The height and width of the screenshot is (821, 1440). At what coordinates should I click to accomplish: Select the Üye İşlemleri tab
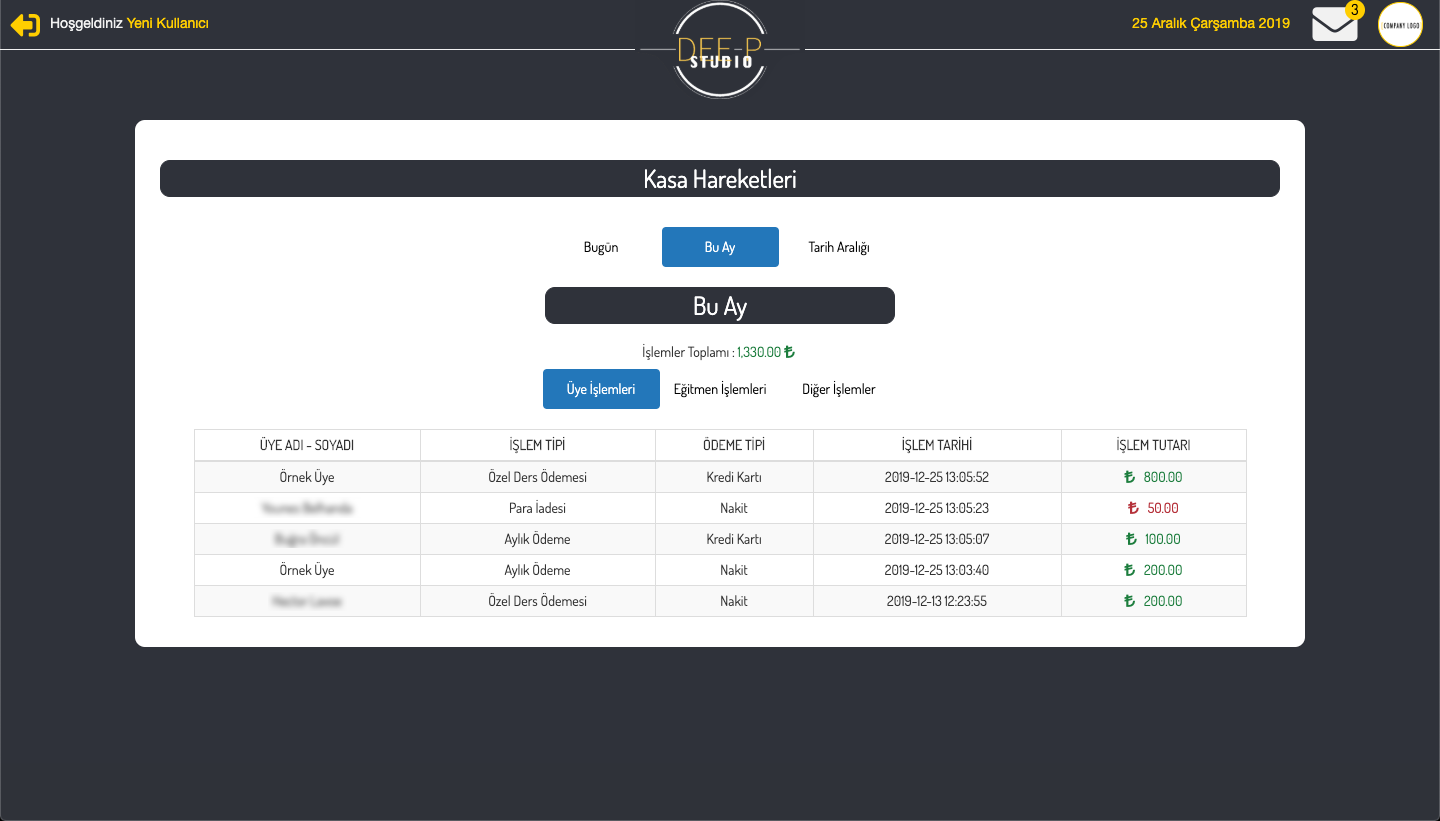click(x=601, y=389)
